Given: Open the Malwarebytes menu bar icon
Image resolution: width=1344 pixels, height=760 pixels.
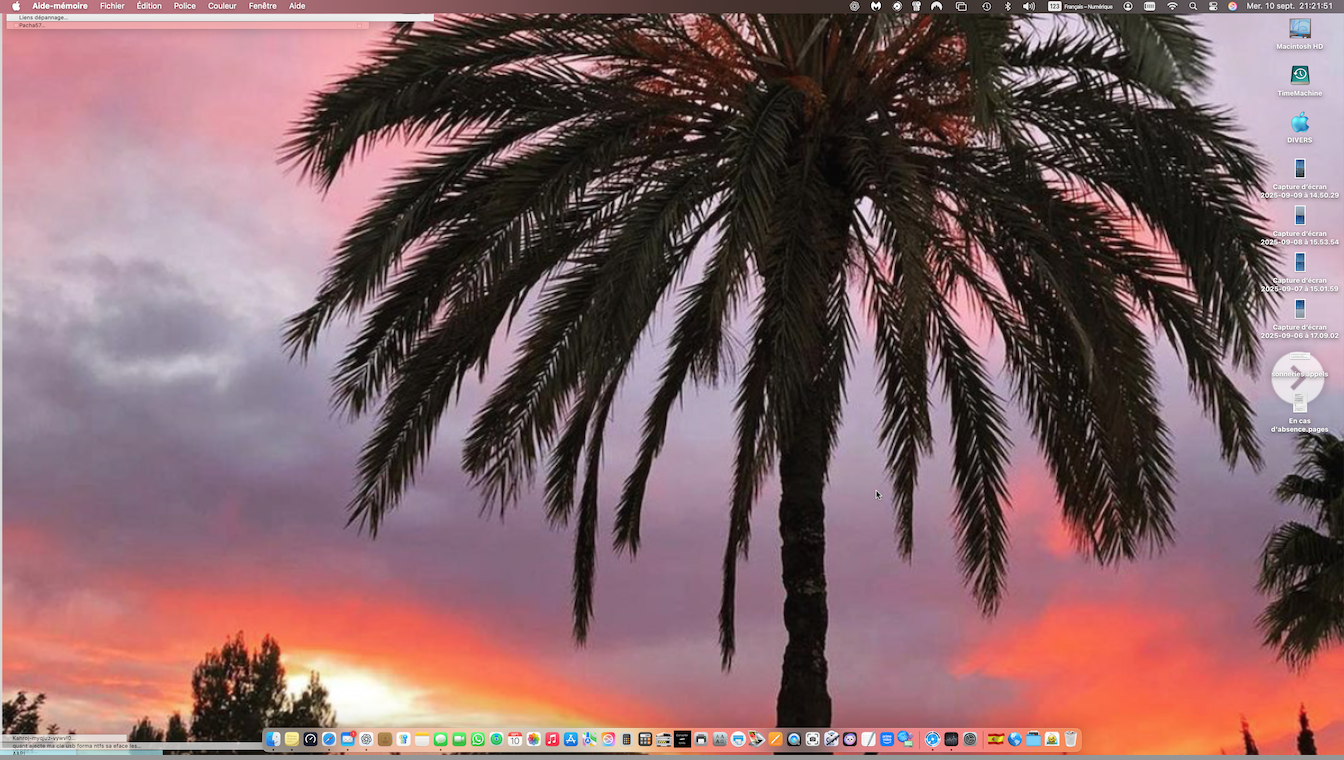Looking at the screenshot, I should (x=876, y=6).
